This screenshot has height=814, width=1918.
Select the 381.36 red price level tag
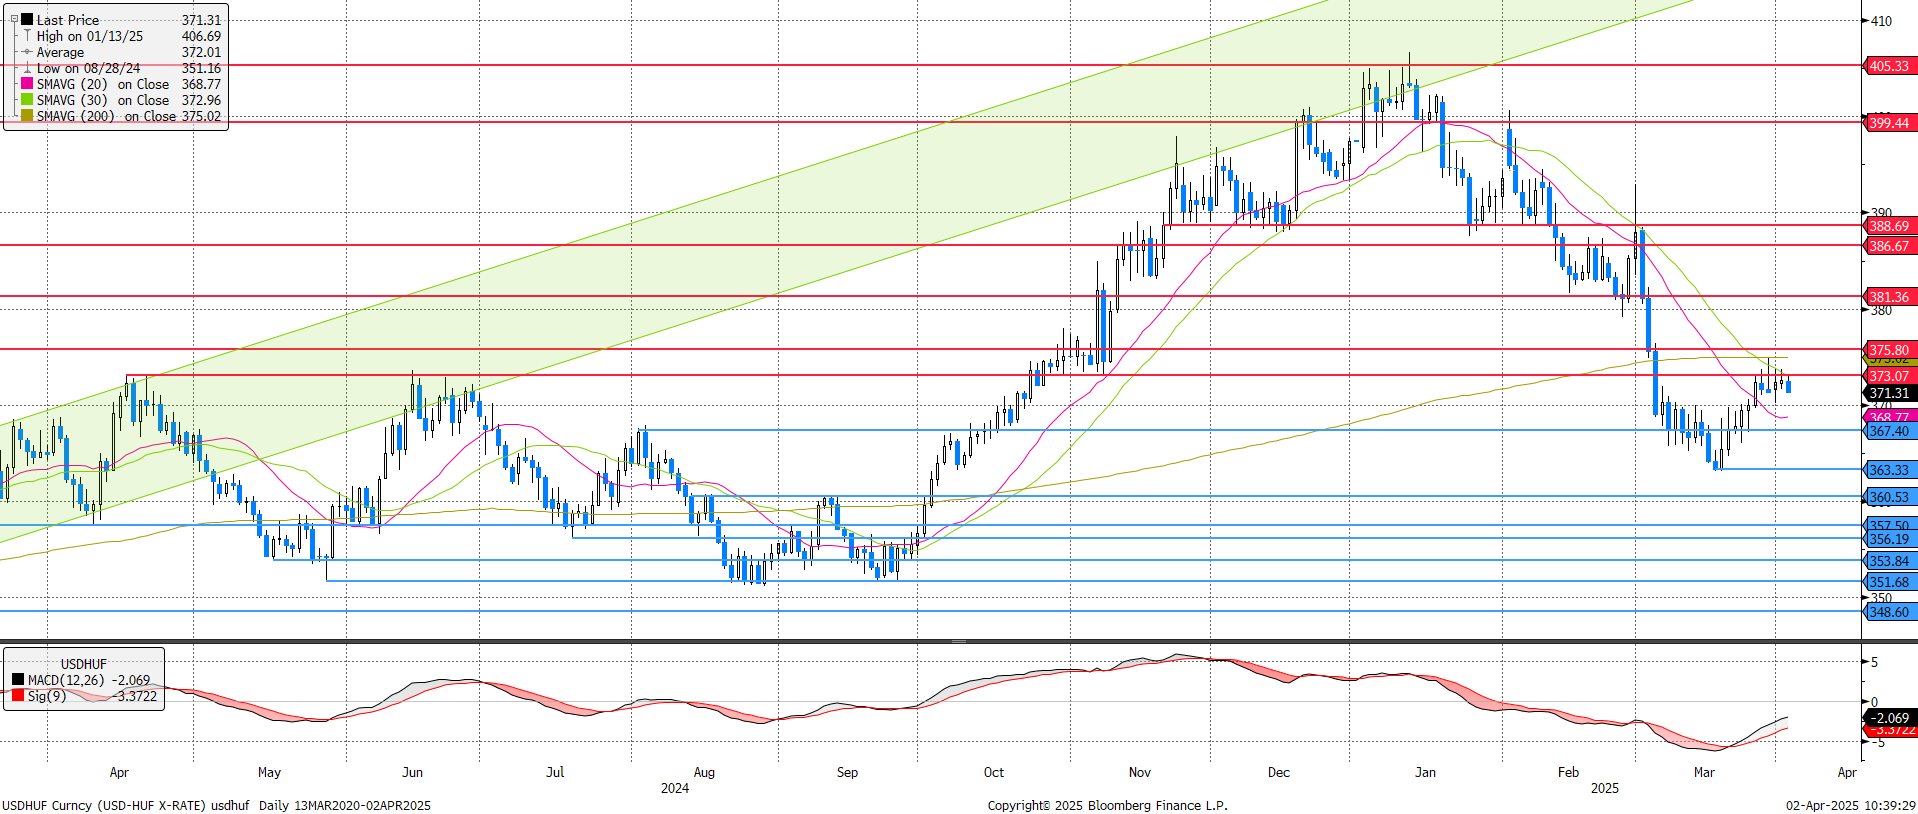pyautogui.click(x=1889, y=297)
